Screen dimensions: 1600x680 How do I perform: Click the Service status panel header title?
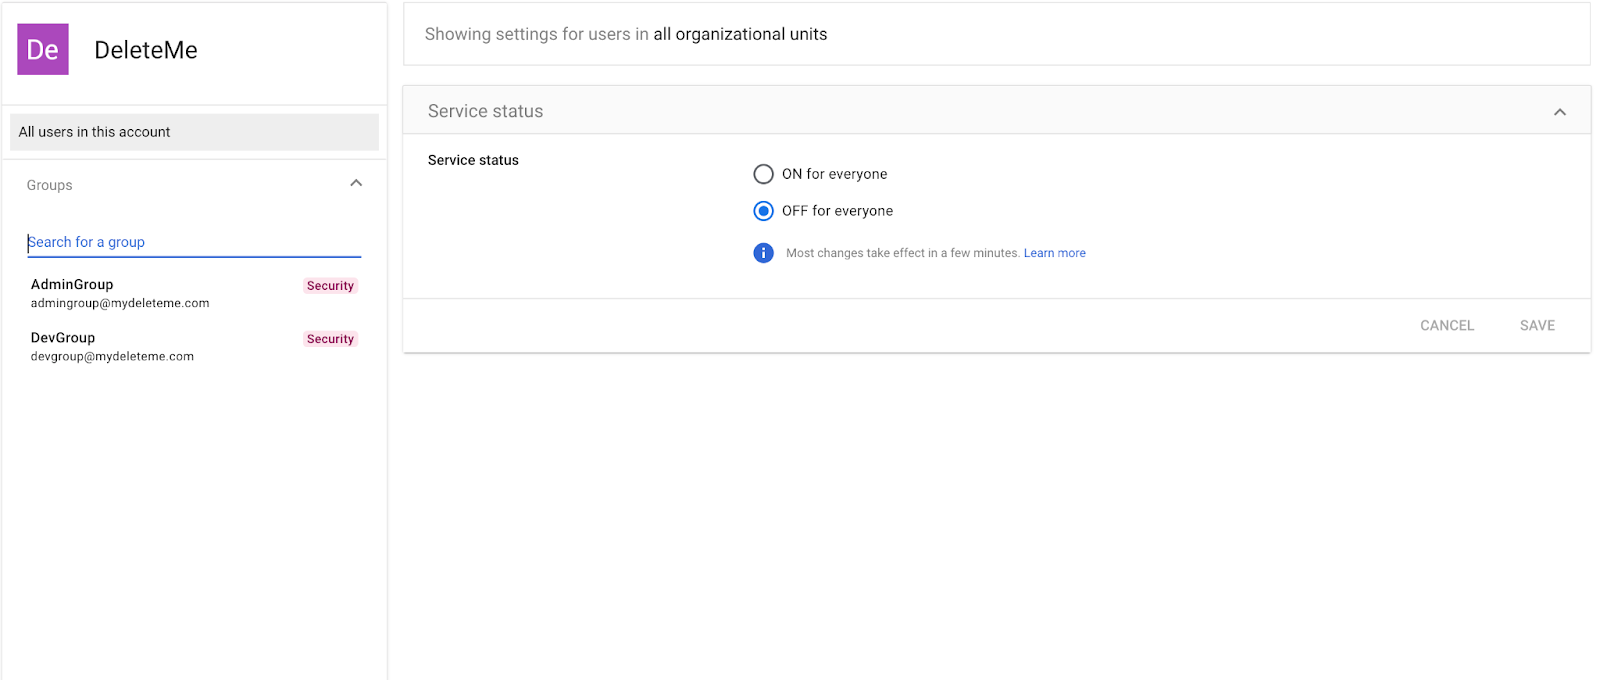pyautogui.click(x=485, y=111)
